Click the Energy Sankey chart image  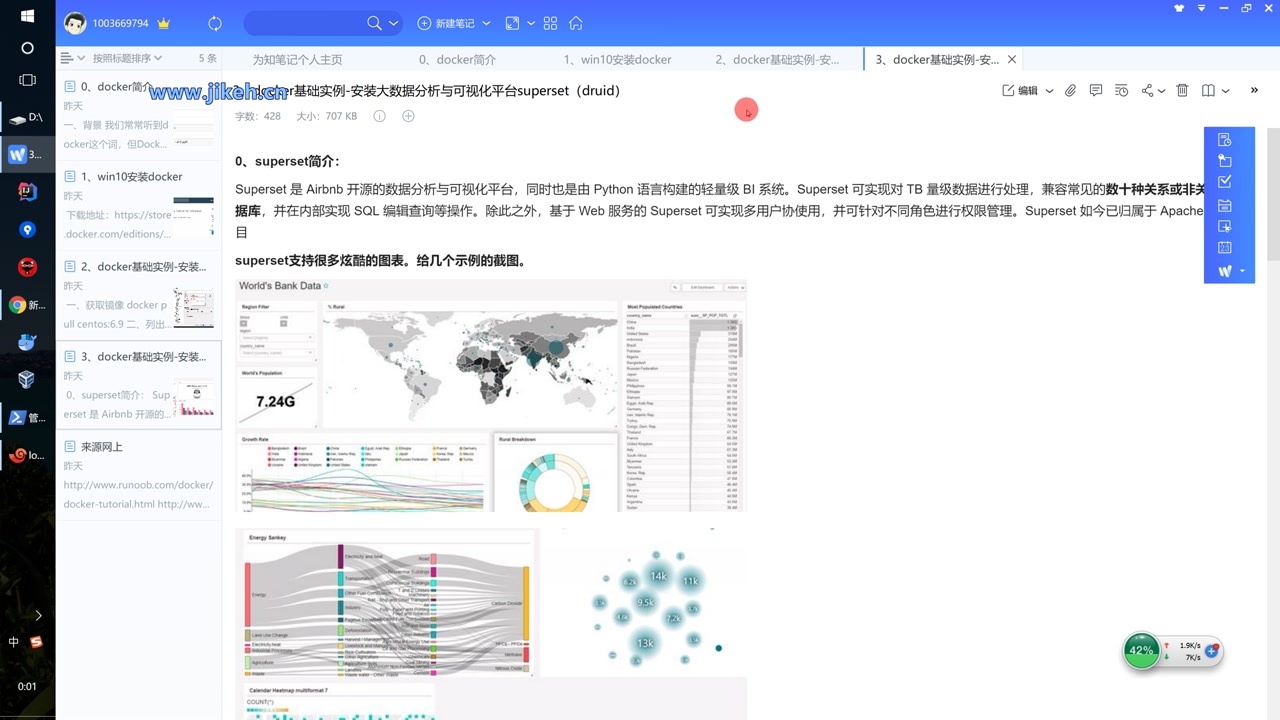387,603
